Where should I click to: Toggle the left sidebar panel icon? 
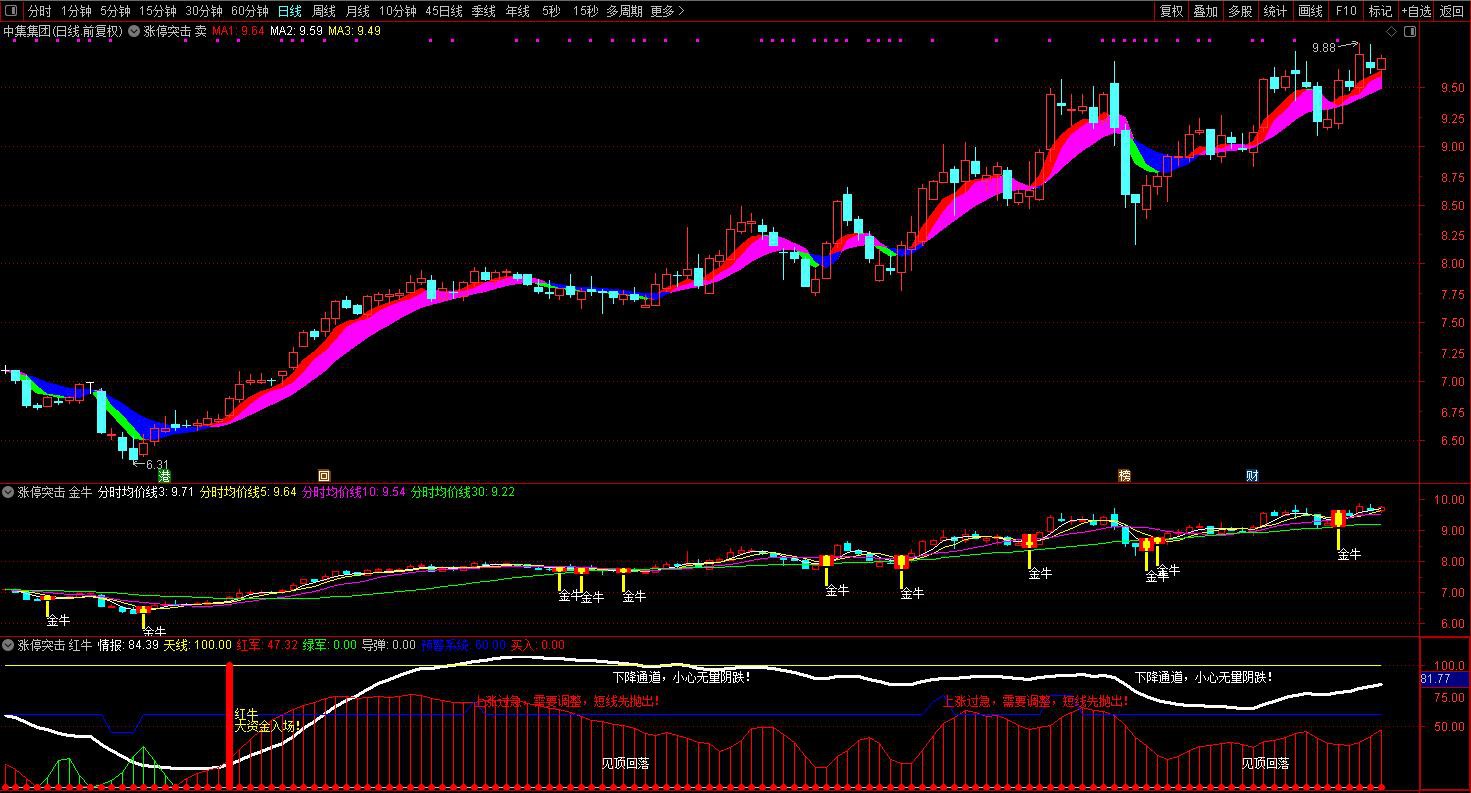pyautogui.click(x=9, y=11)
